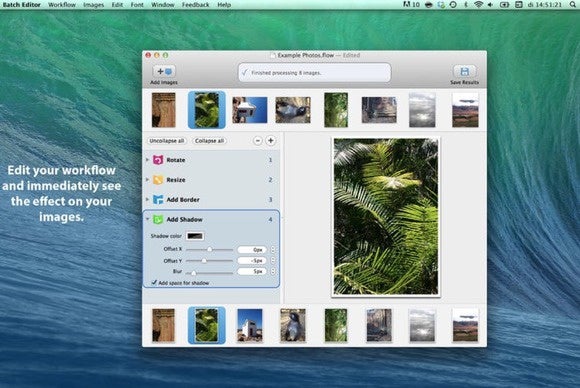Select the penguin thumbnail in the top strip
This screenshot has height=388, width=580.
tap(293, 110)
